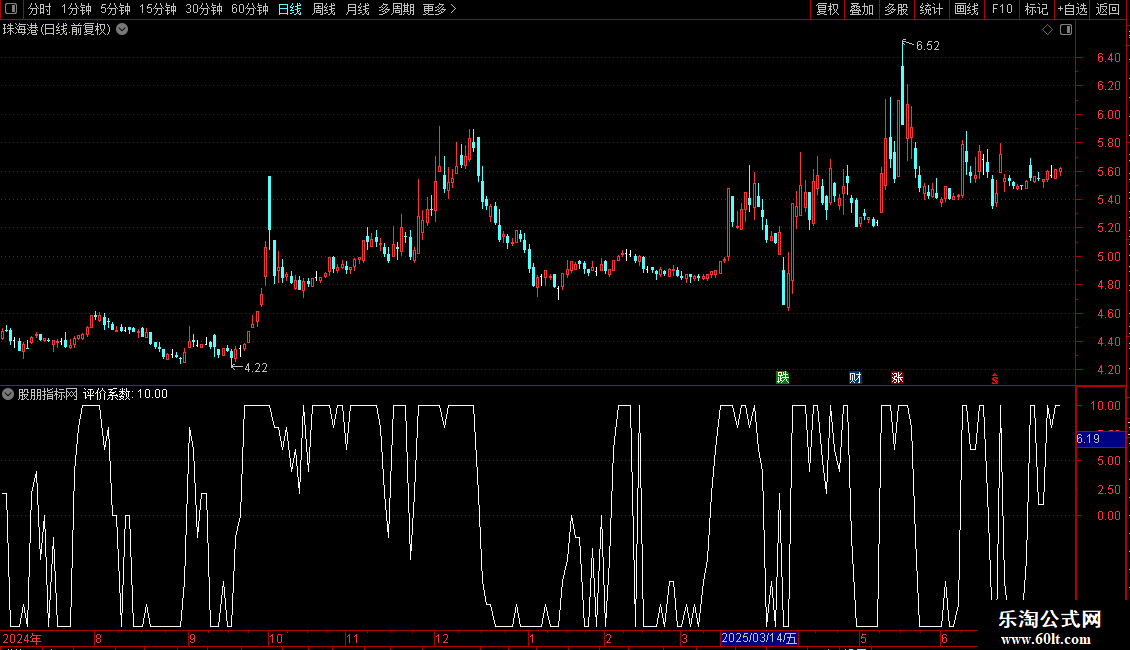Viewport: 1130px width, 650px height.
Task: Expand the 更多 more periods menu
Action: (x=439, y=9)
